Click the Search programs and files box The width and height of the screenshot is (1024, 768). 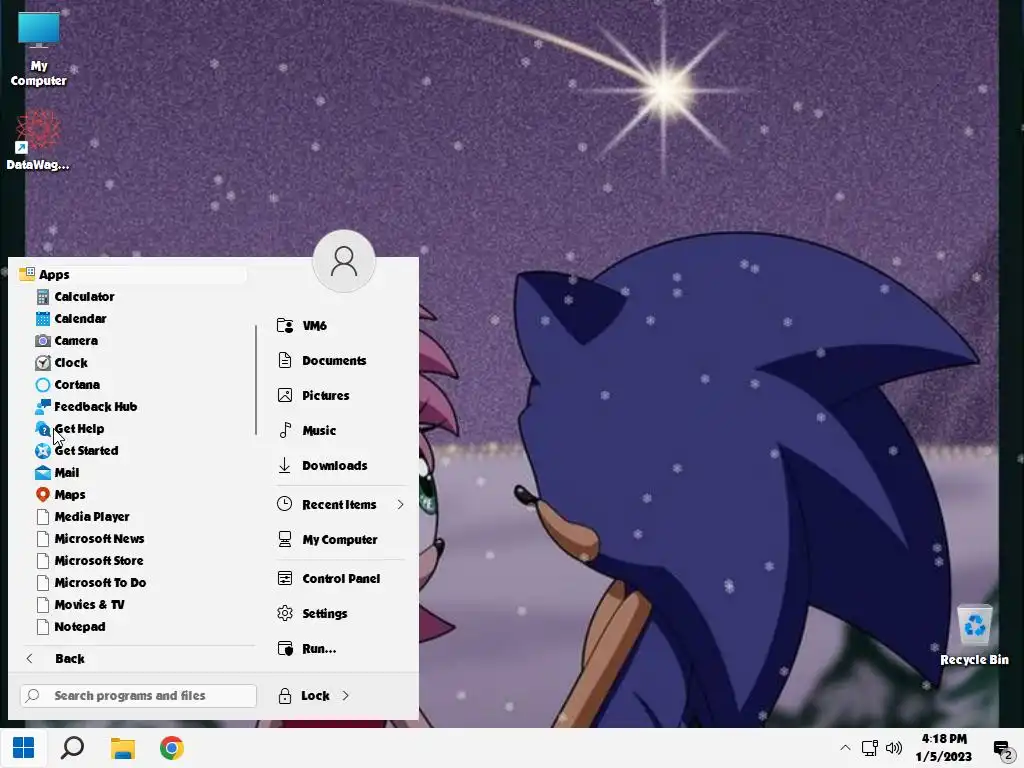click(138, 696)
